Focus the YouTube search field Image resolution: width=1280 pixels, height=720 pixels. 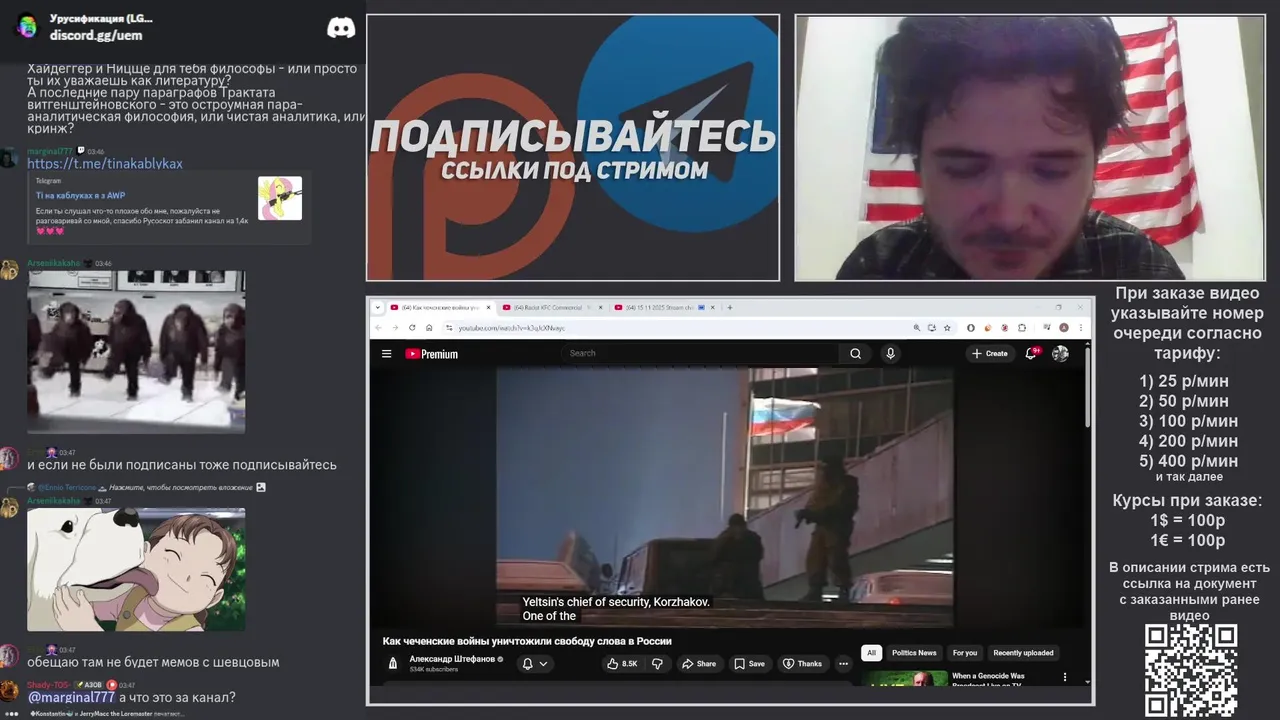[700, 353]
